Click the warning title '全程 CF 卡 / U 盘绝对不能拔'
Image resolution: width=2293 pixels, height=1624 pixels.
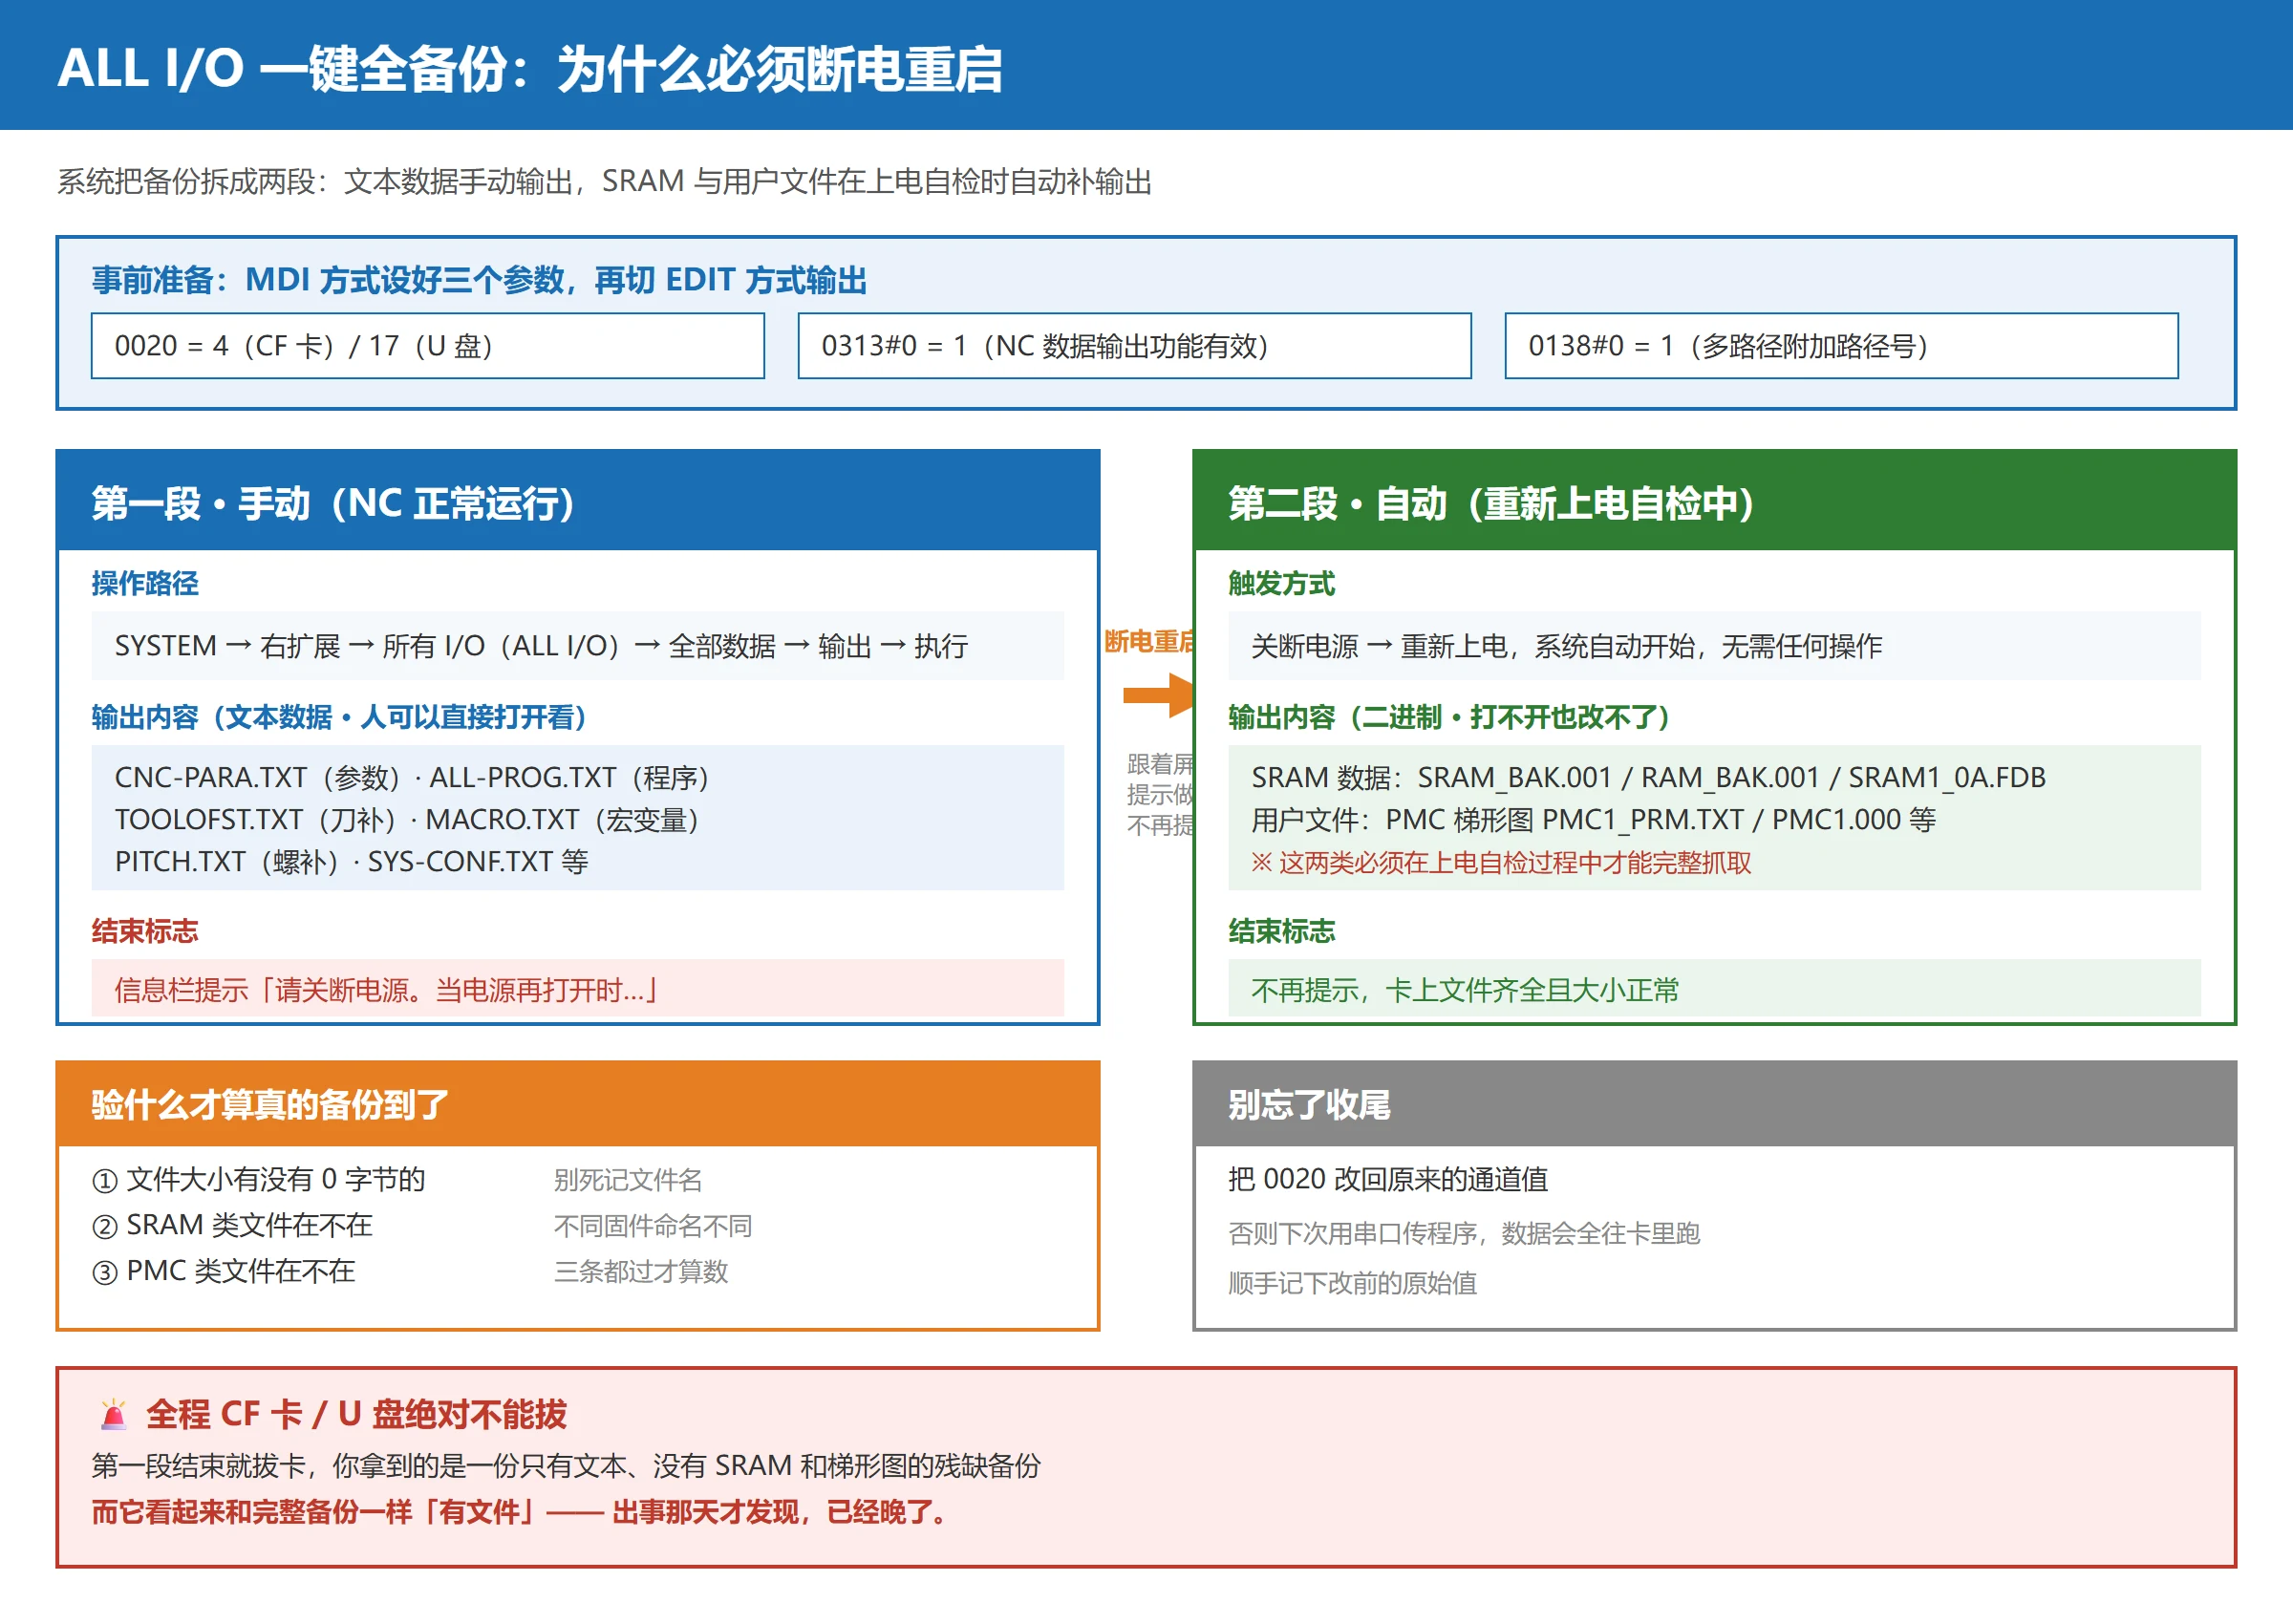point(356,1414)
